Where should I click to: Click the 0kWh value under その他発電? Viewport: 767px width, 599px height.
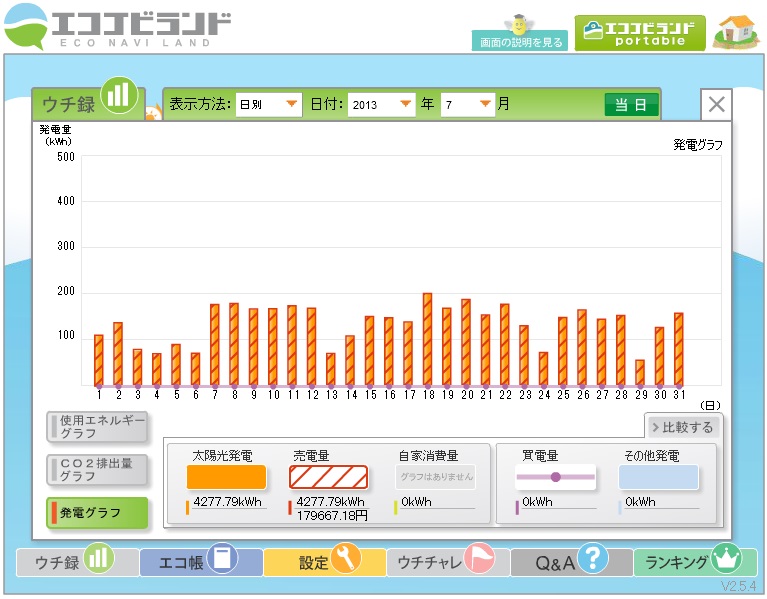(x=640, y=502)
